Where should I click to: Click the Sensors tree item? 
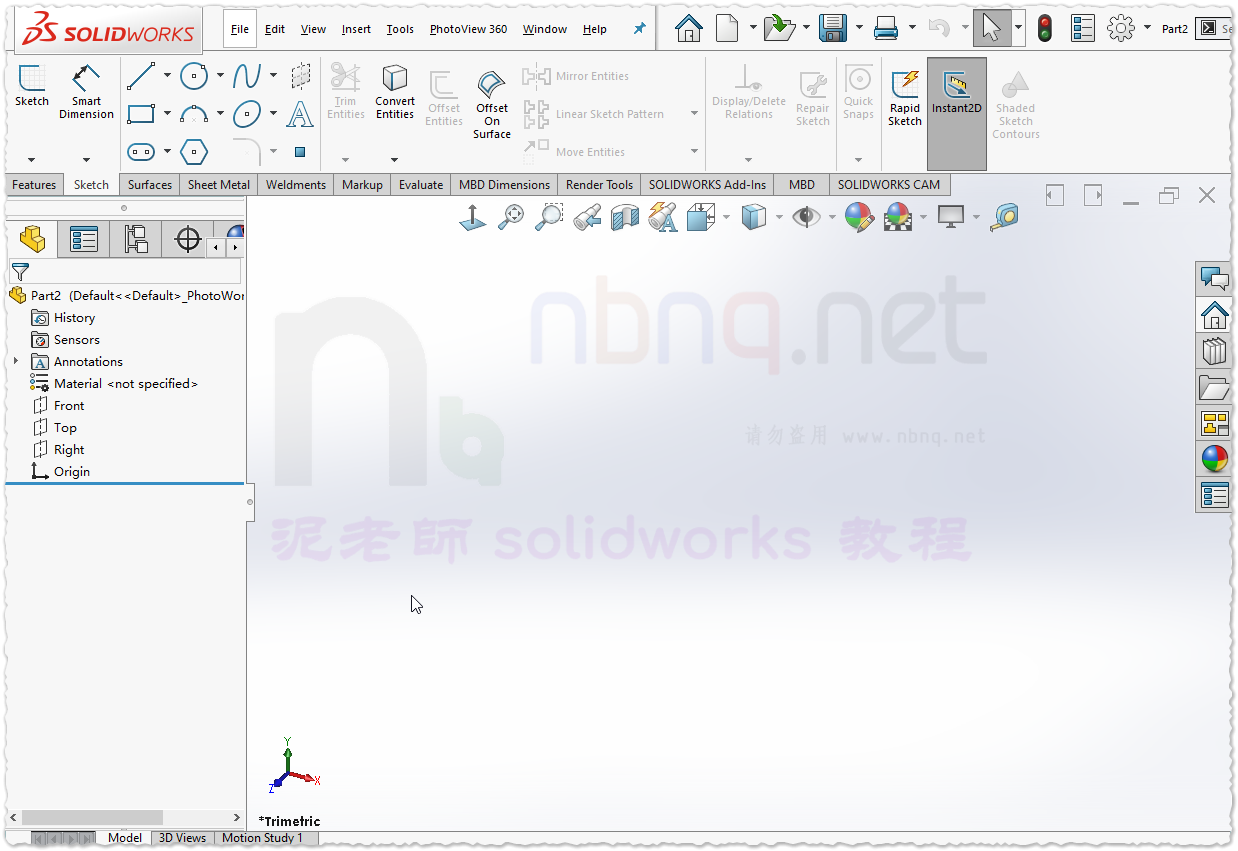(x=76, y=339)
